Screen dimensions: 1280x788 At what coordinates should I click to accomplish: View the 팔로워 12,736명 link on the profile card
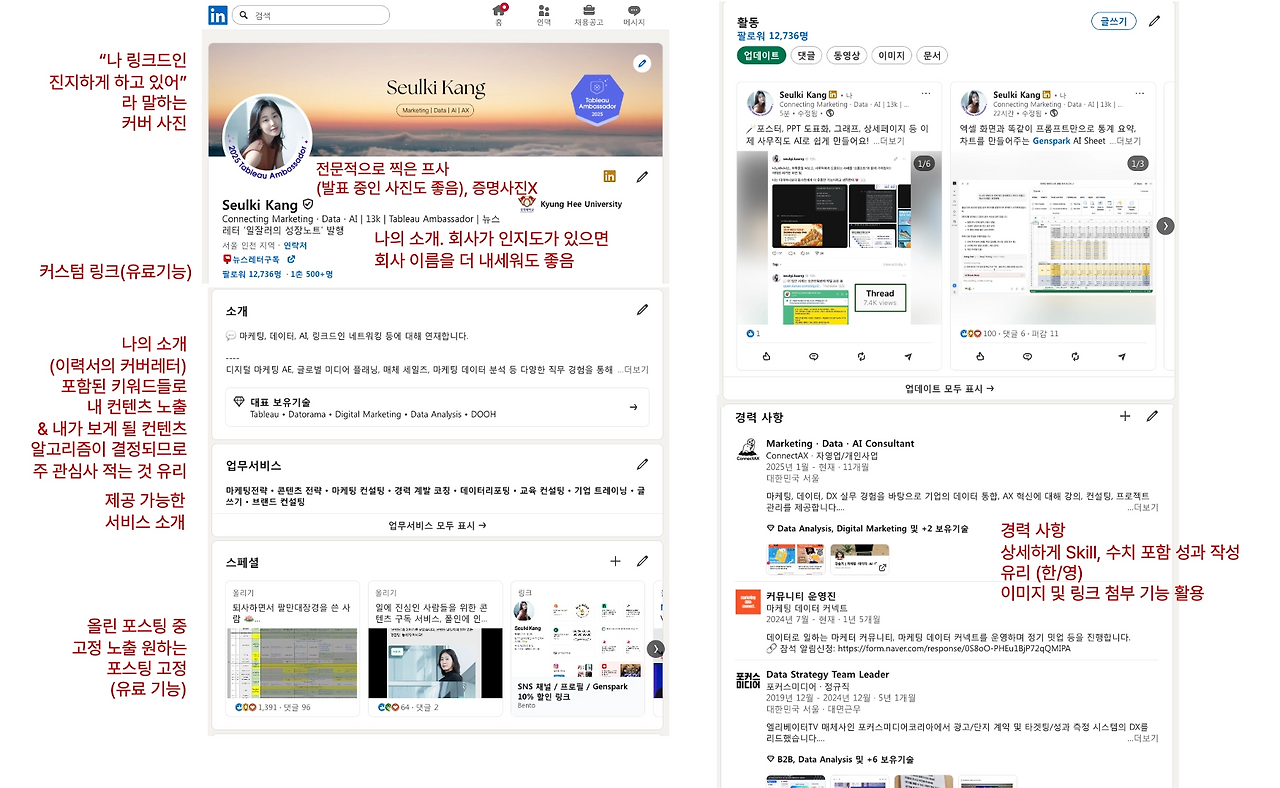pyautogui.click(x=250, y=273)
